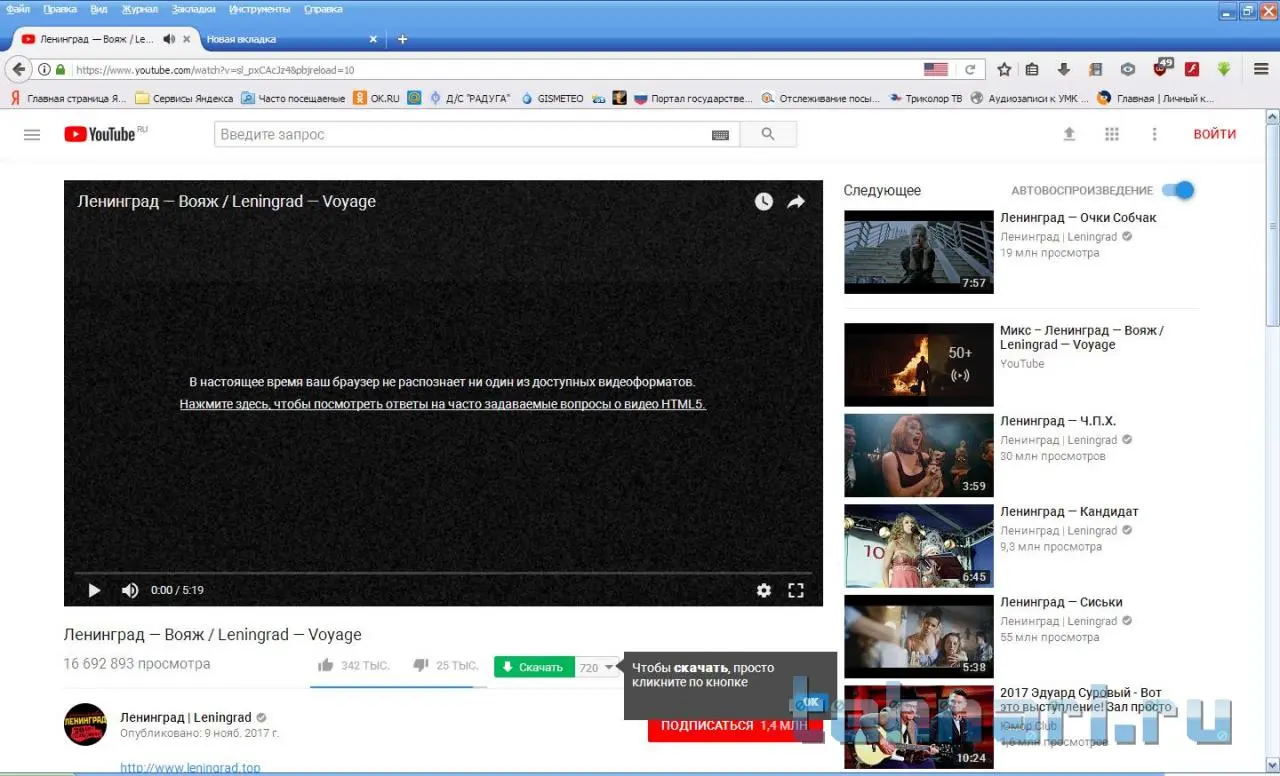The height and width of the screenshot is (776, 1280).
Task: Open the Ленинград — Сиськи video thumbnail
Action: tap(919, 637)
